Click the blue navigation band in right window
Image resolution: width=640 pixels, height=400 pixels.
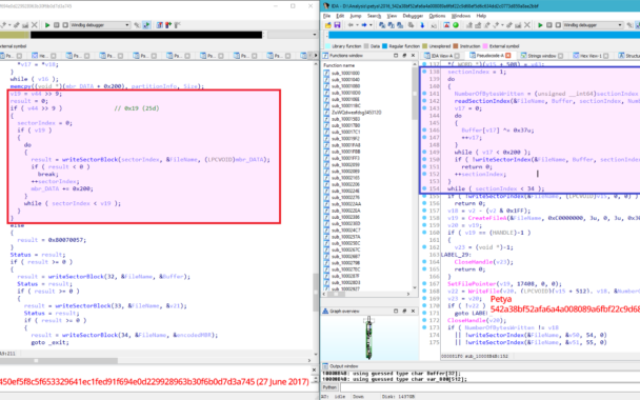click(x=484, y=35)
